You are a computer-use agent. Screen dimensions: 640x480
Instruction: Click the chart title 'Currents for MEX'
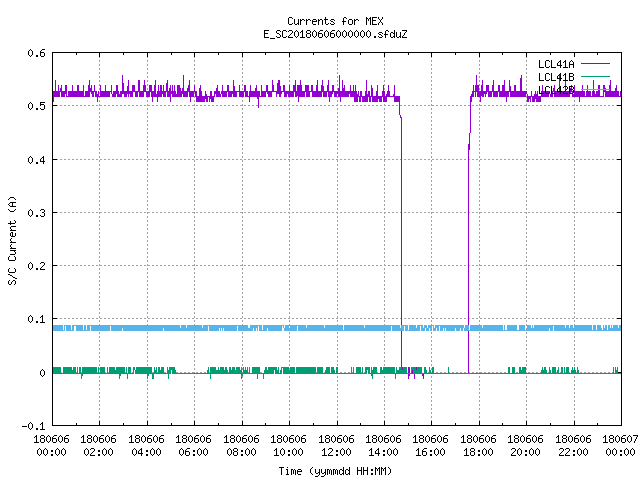(x=335, y=21)
